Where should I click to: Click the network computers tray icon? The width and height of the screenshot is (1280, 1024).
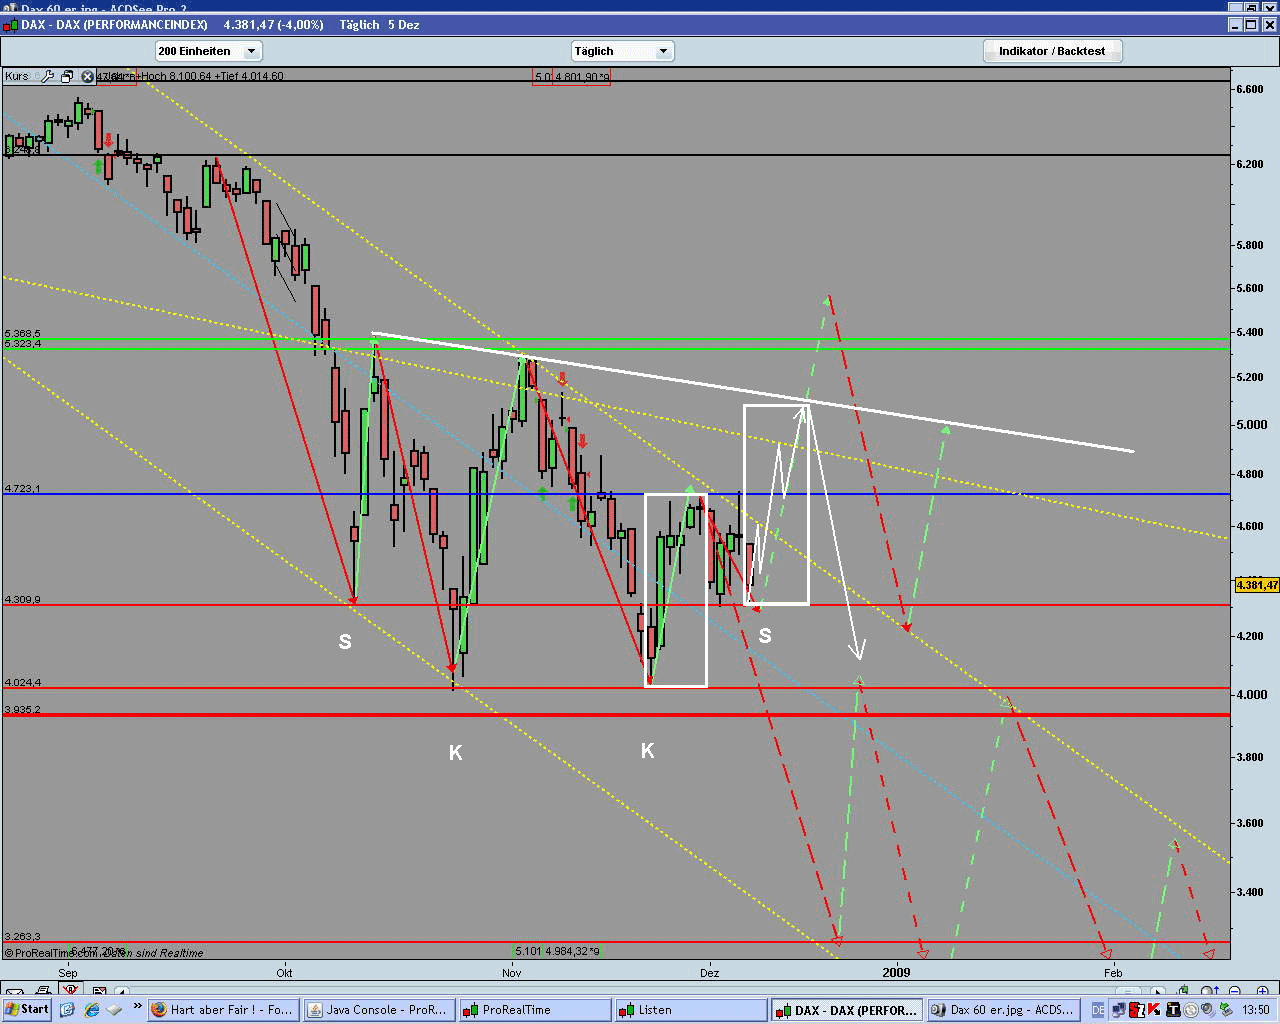tap(1119, 1010)
